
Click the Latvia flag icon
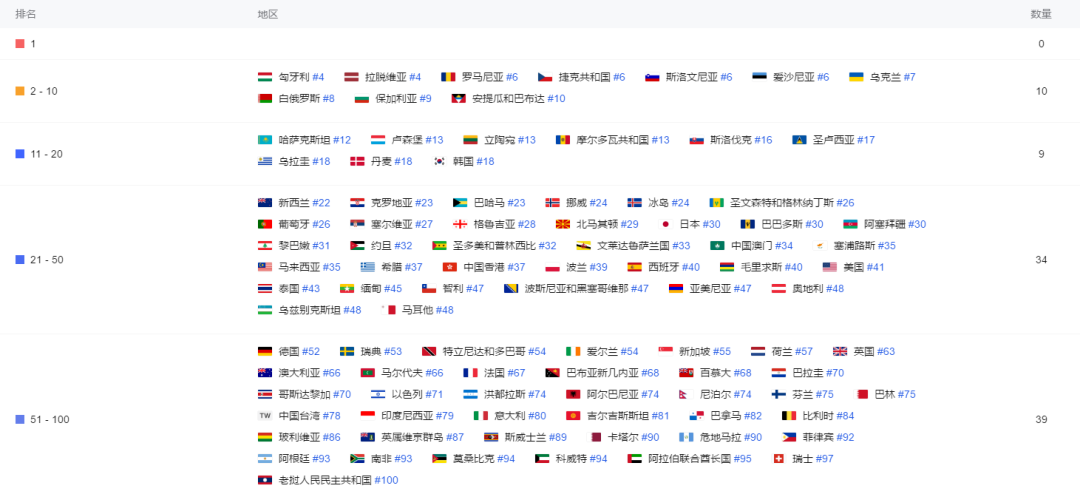pyautogui.click(x=351, y=77)
